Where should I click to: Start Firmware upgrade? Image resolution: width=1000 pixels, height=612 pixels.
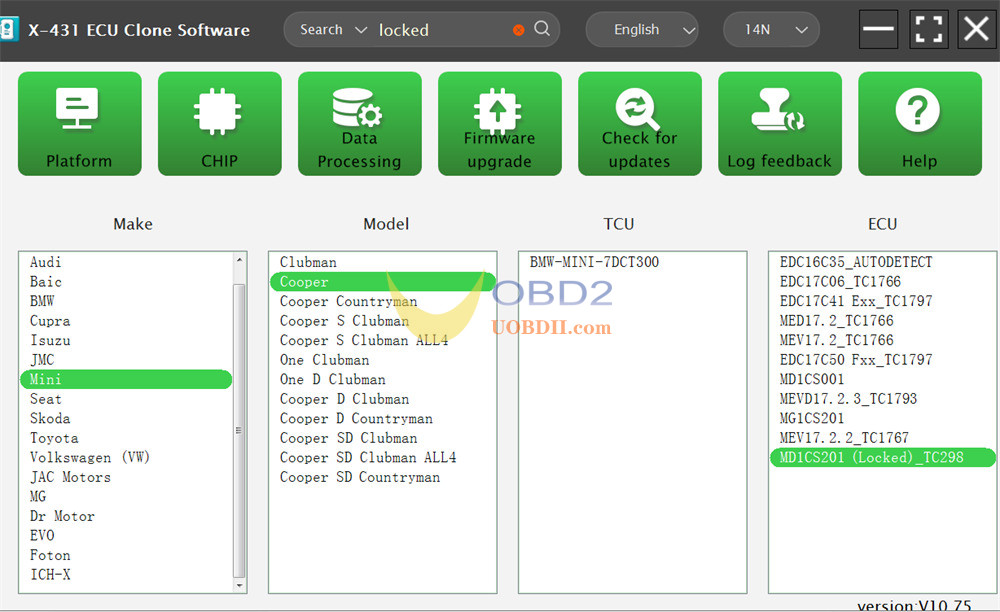point(499,124)
